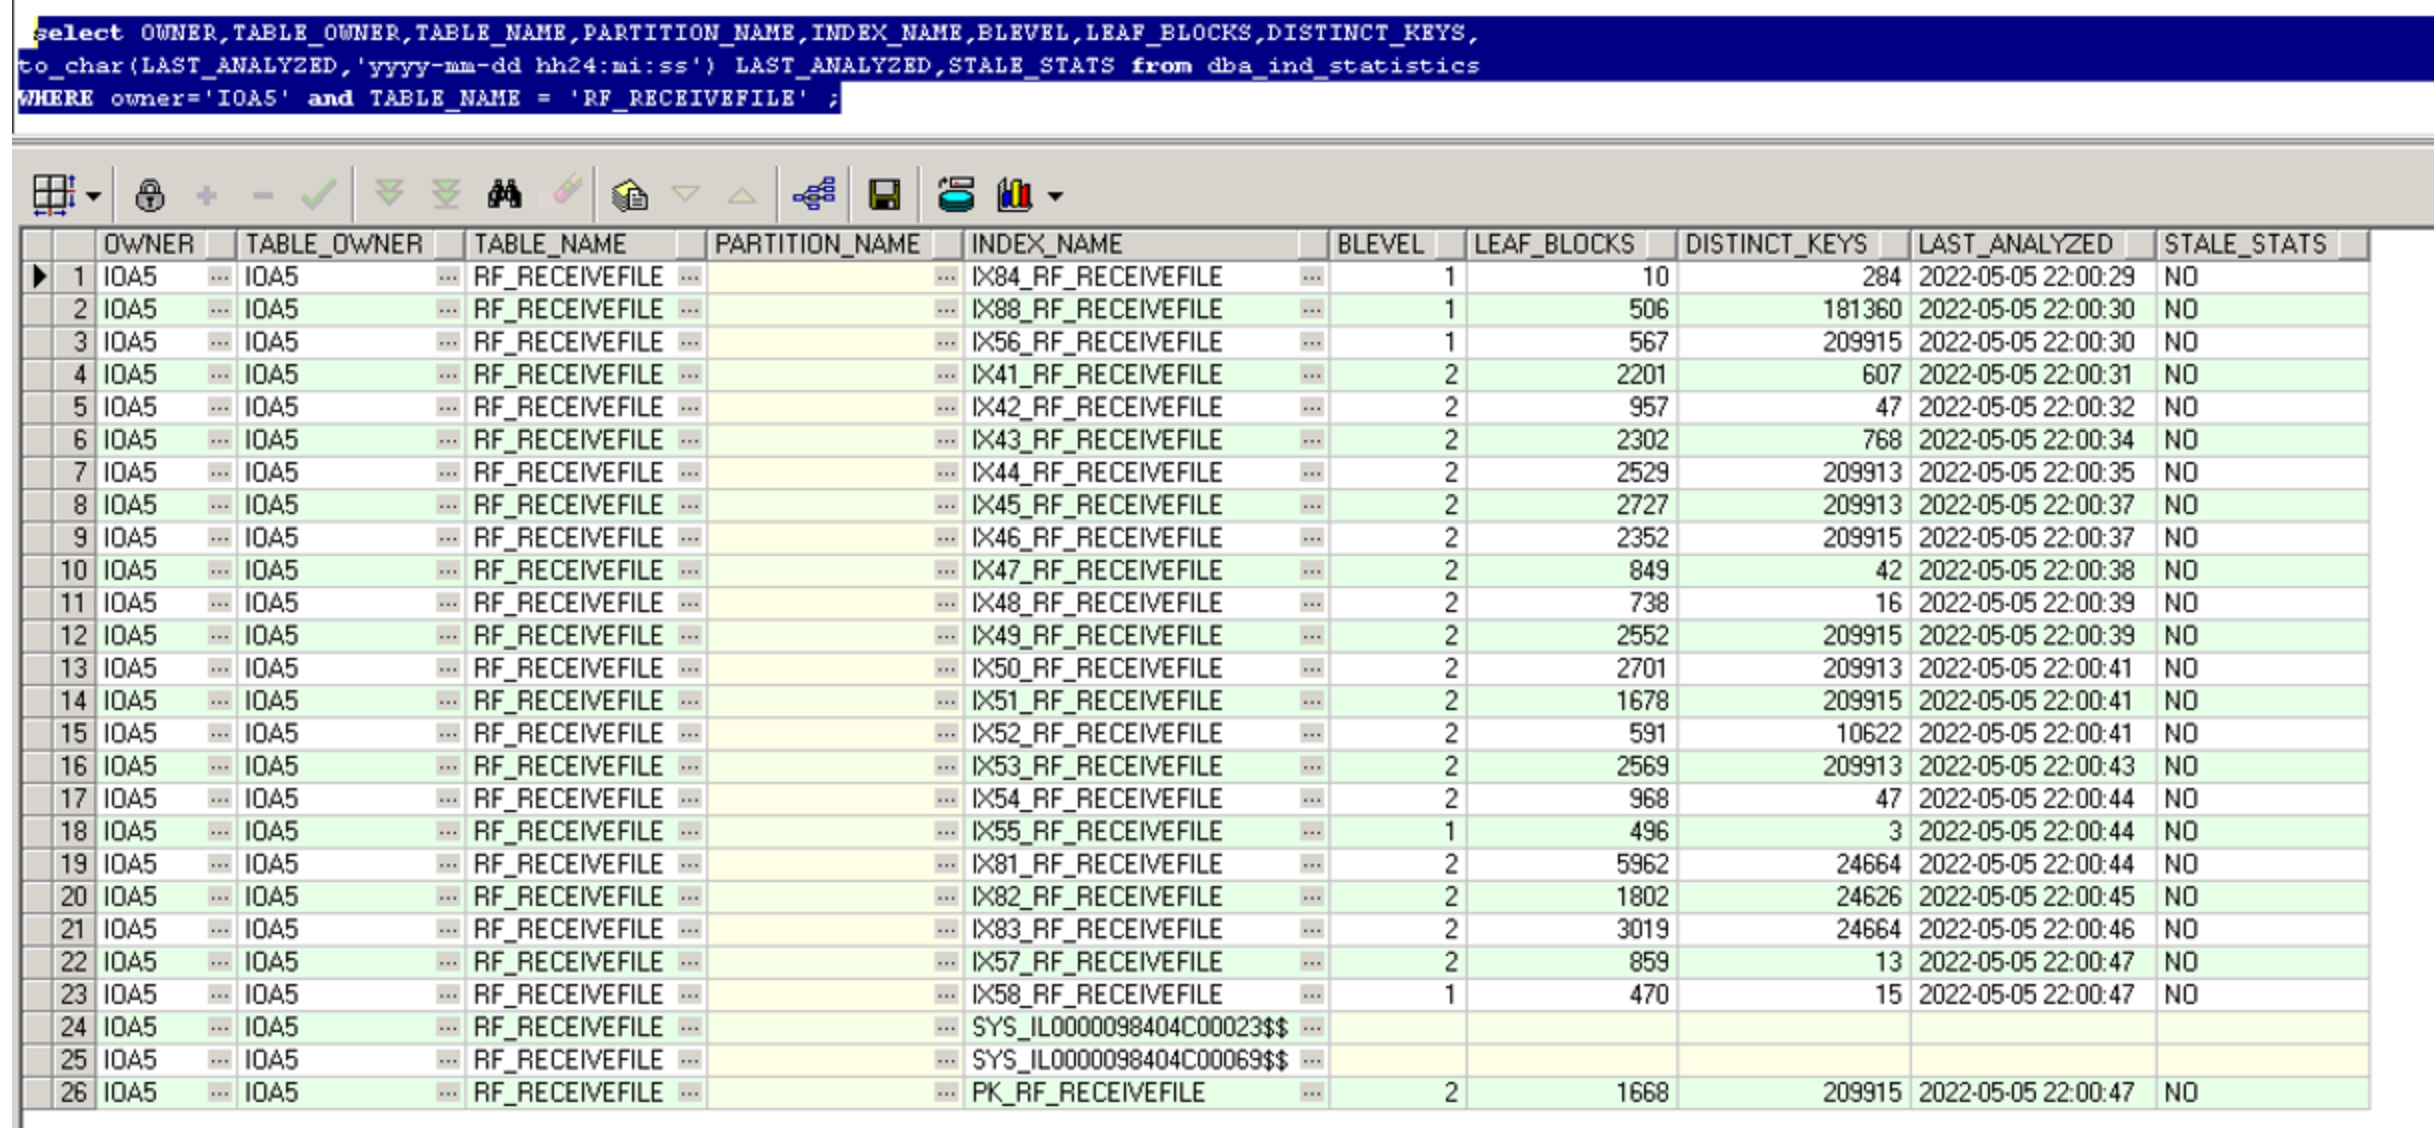Click the bar chart graph icon

pyautogui.click(x=1014, y=194)
